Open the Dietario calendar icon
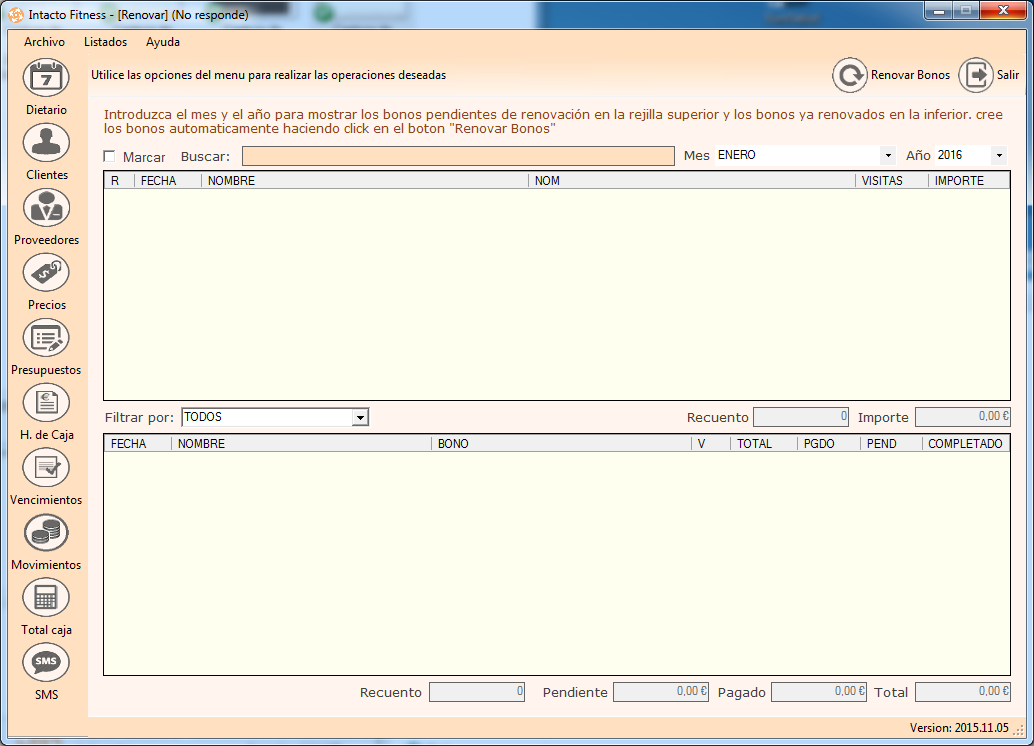The width and height of the screenshot is (1034, 746). (x=46, y=78)
